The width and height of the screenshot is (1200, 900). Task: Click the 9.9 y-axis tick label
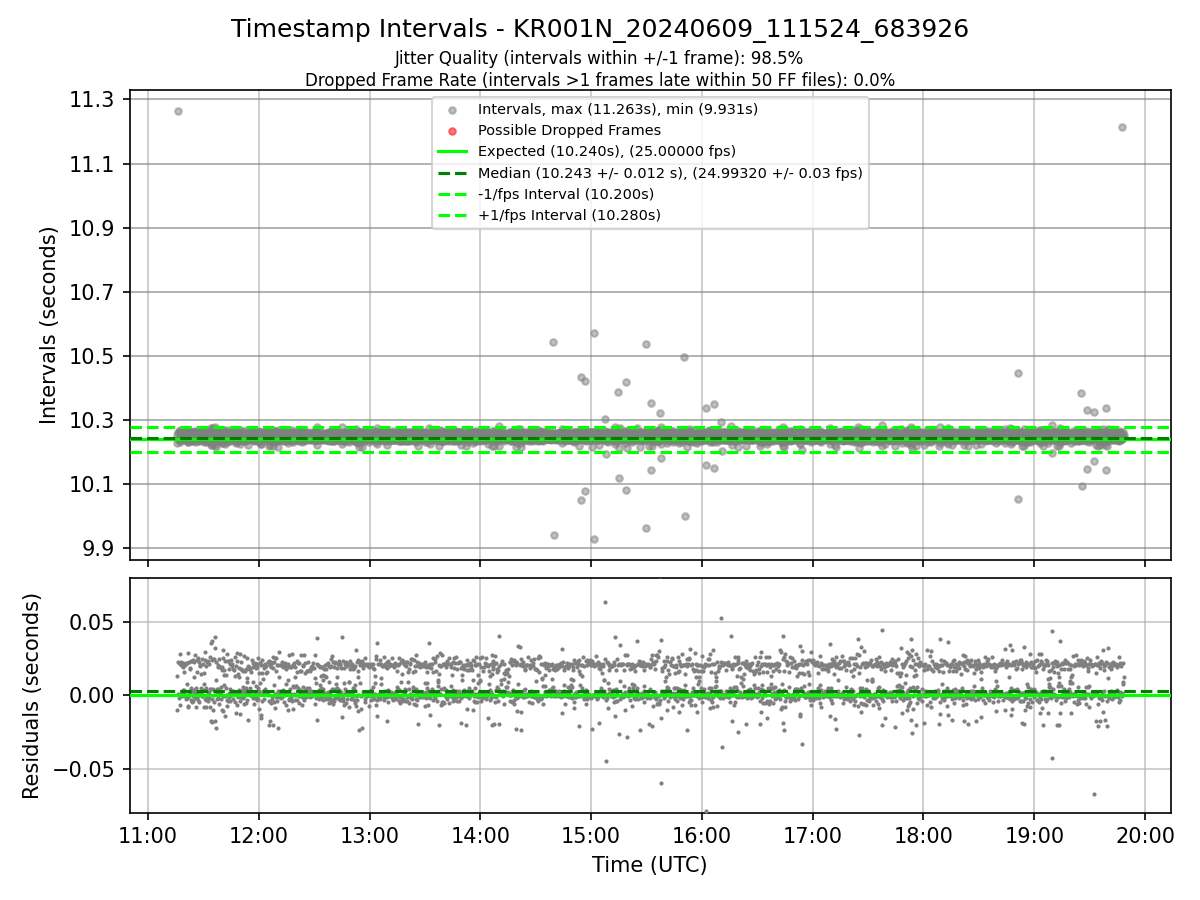click(x=98, y=548)
